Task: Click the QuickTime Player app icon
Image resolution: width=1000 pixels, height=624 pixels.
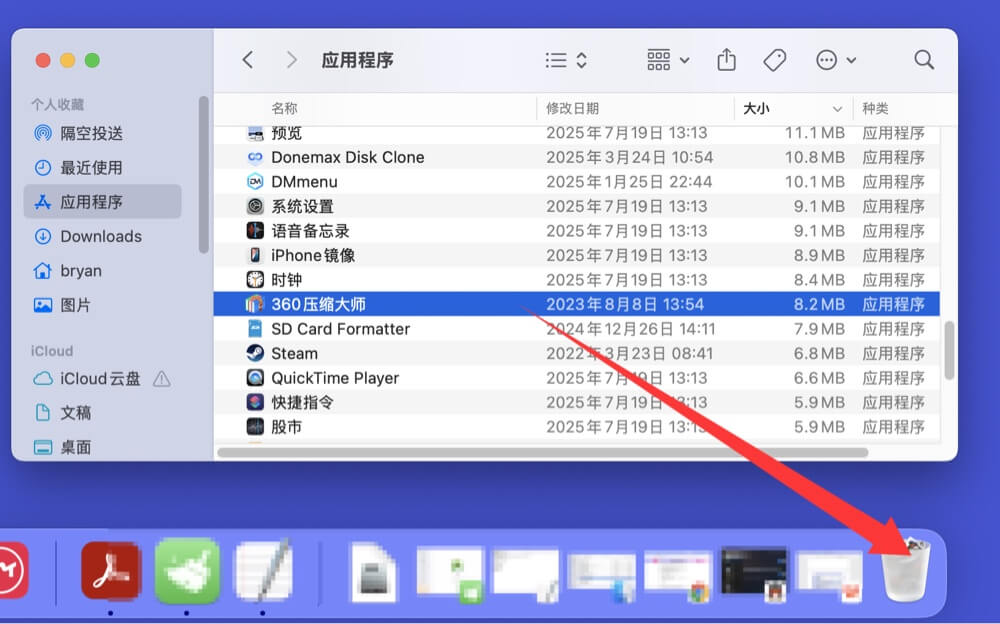Action: (x=255, y=378)
